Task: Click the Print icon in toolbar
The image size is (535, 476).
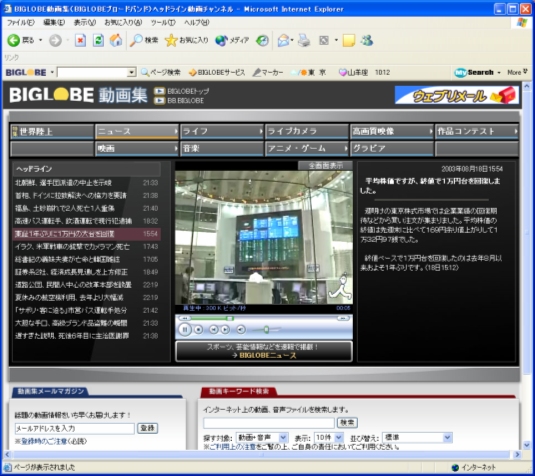Action: tap(304, 41)
